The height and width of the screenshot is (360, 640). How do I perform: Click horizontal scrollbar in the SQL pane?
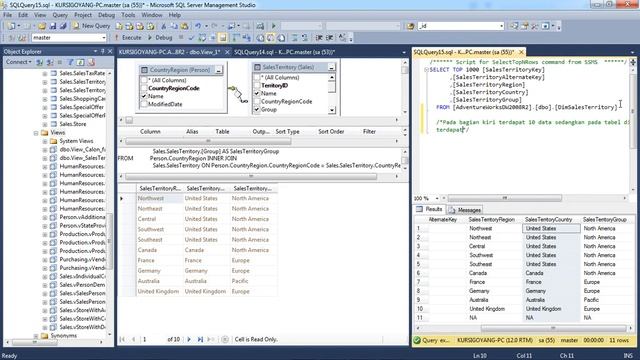pos(259,176)
